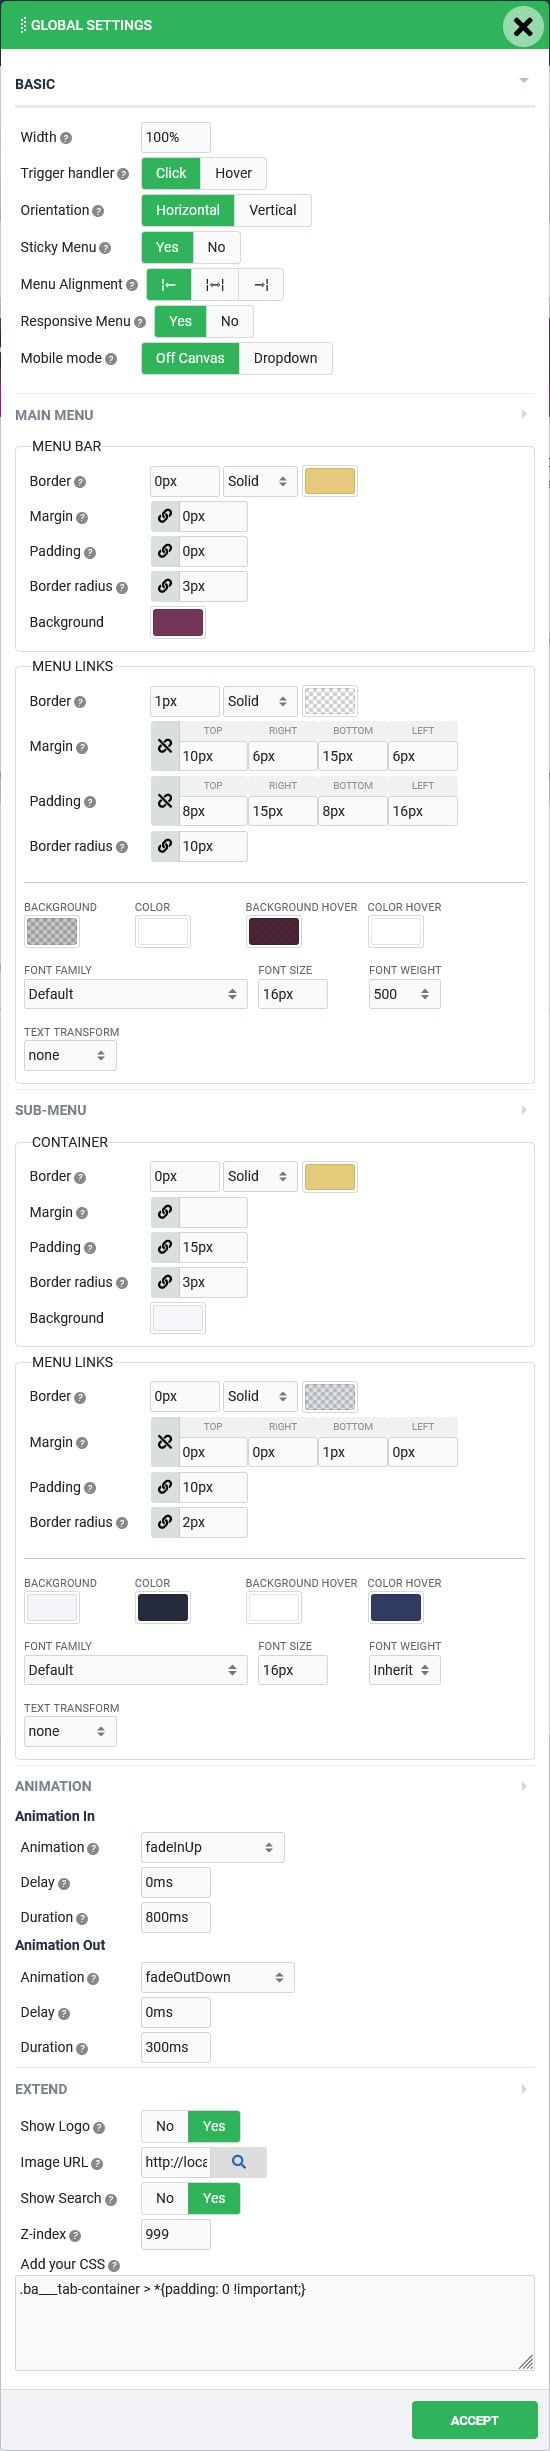Image resolution: width=550 pixels, height=2451 pixels.
Task: Collapse the ANIMATION section header
Action: click(x=275, y=1786)
